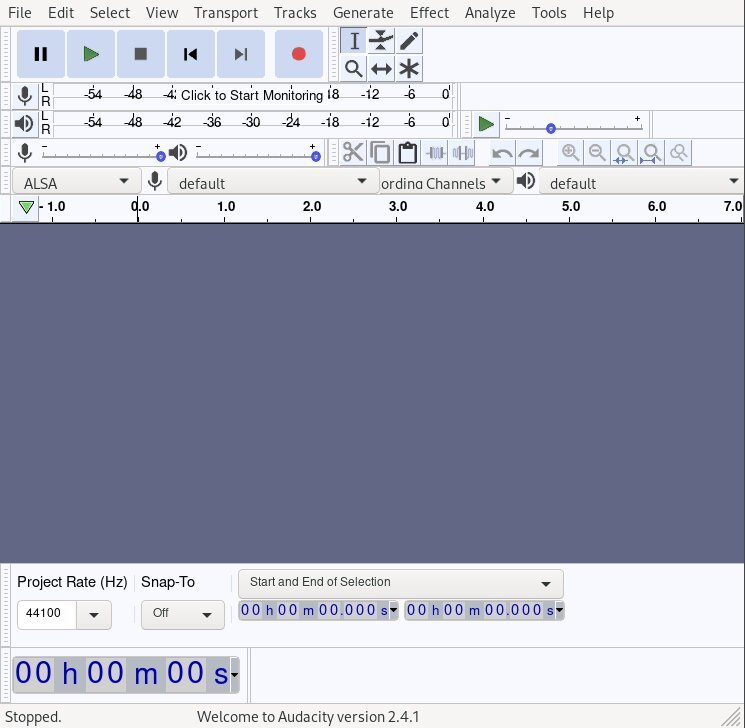Open the recording device default dropdown

tap(273, 182)
